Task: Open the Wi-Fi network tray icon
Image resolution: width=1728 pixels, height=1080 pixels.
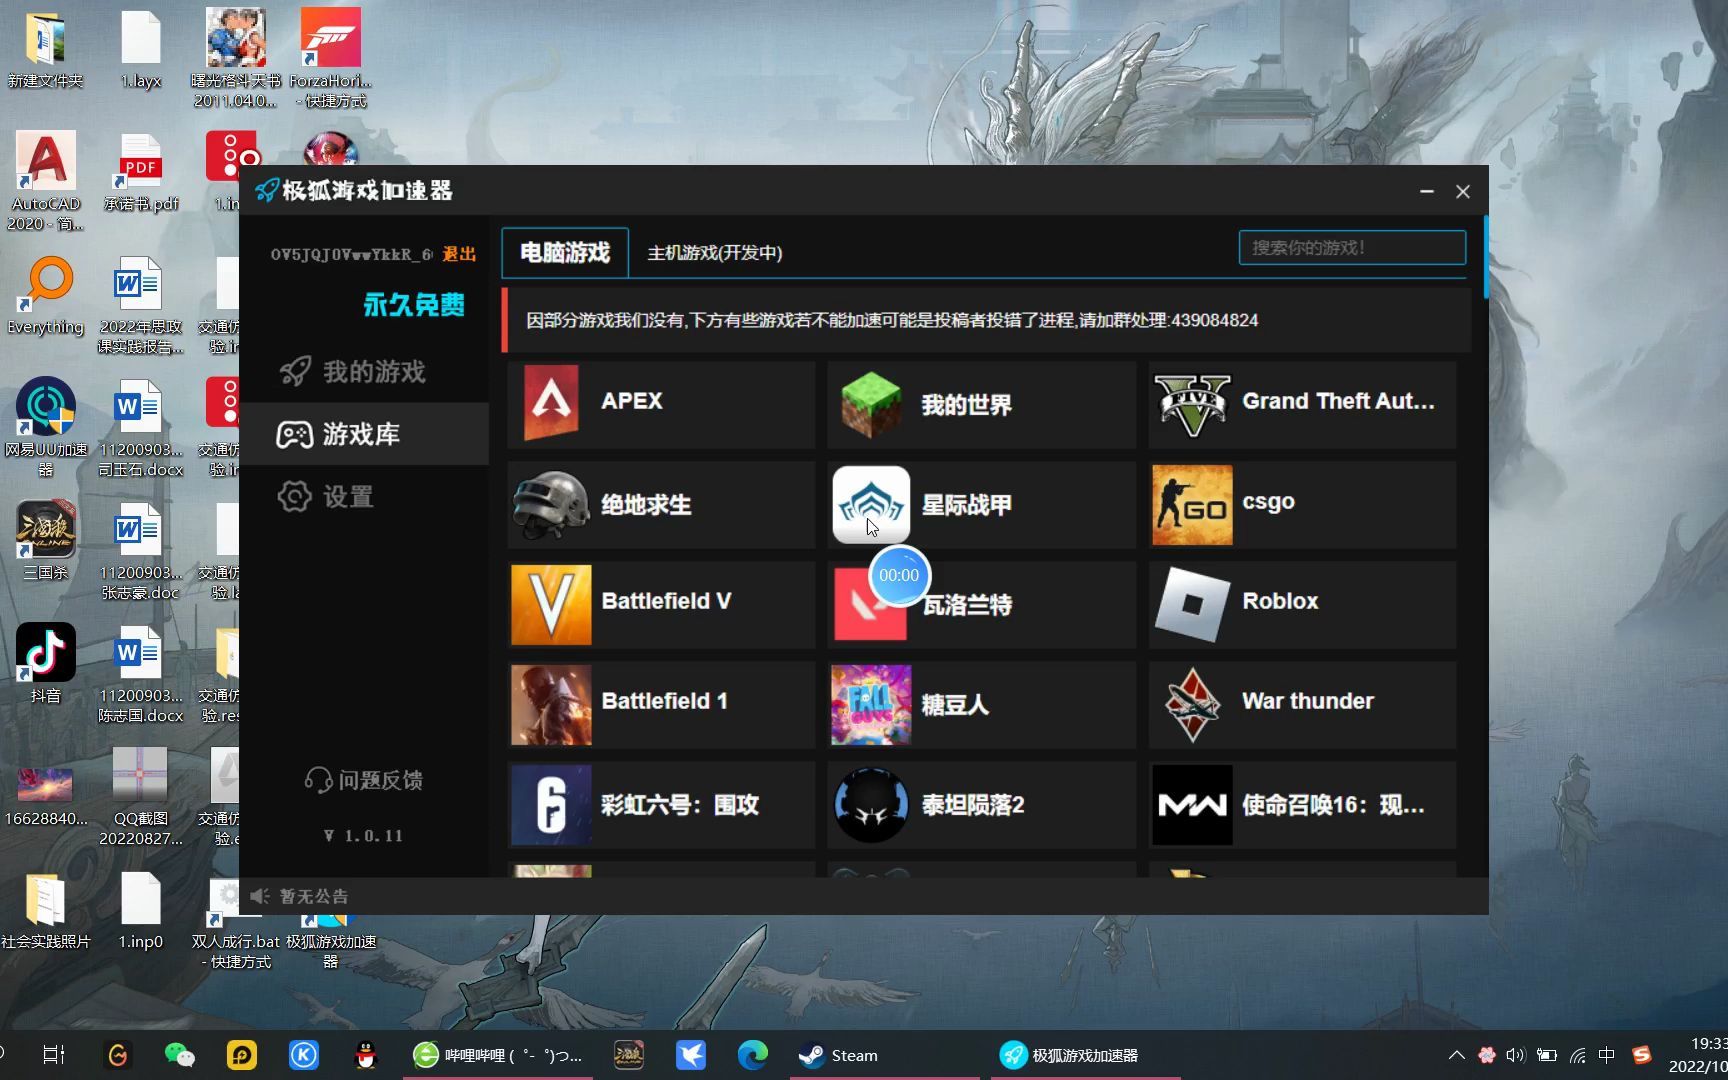Action: pos(1577,1055)
